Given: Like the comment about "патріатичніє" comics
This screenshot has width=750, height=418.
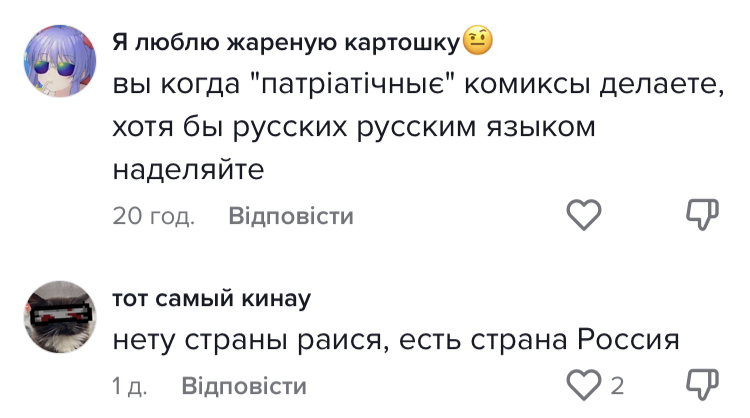Looking at the screenshot, I should (584, 214).
